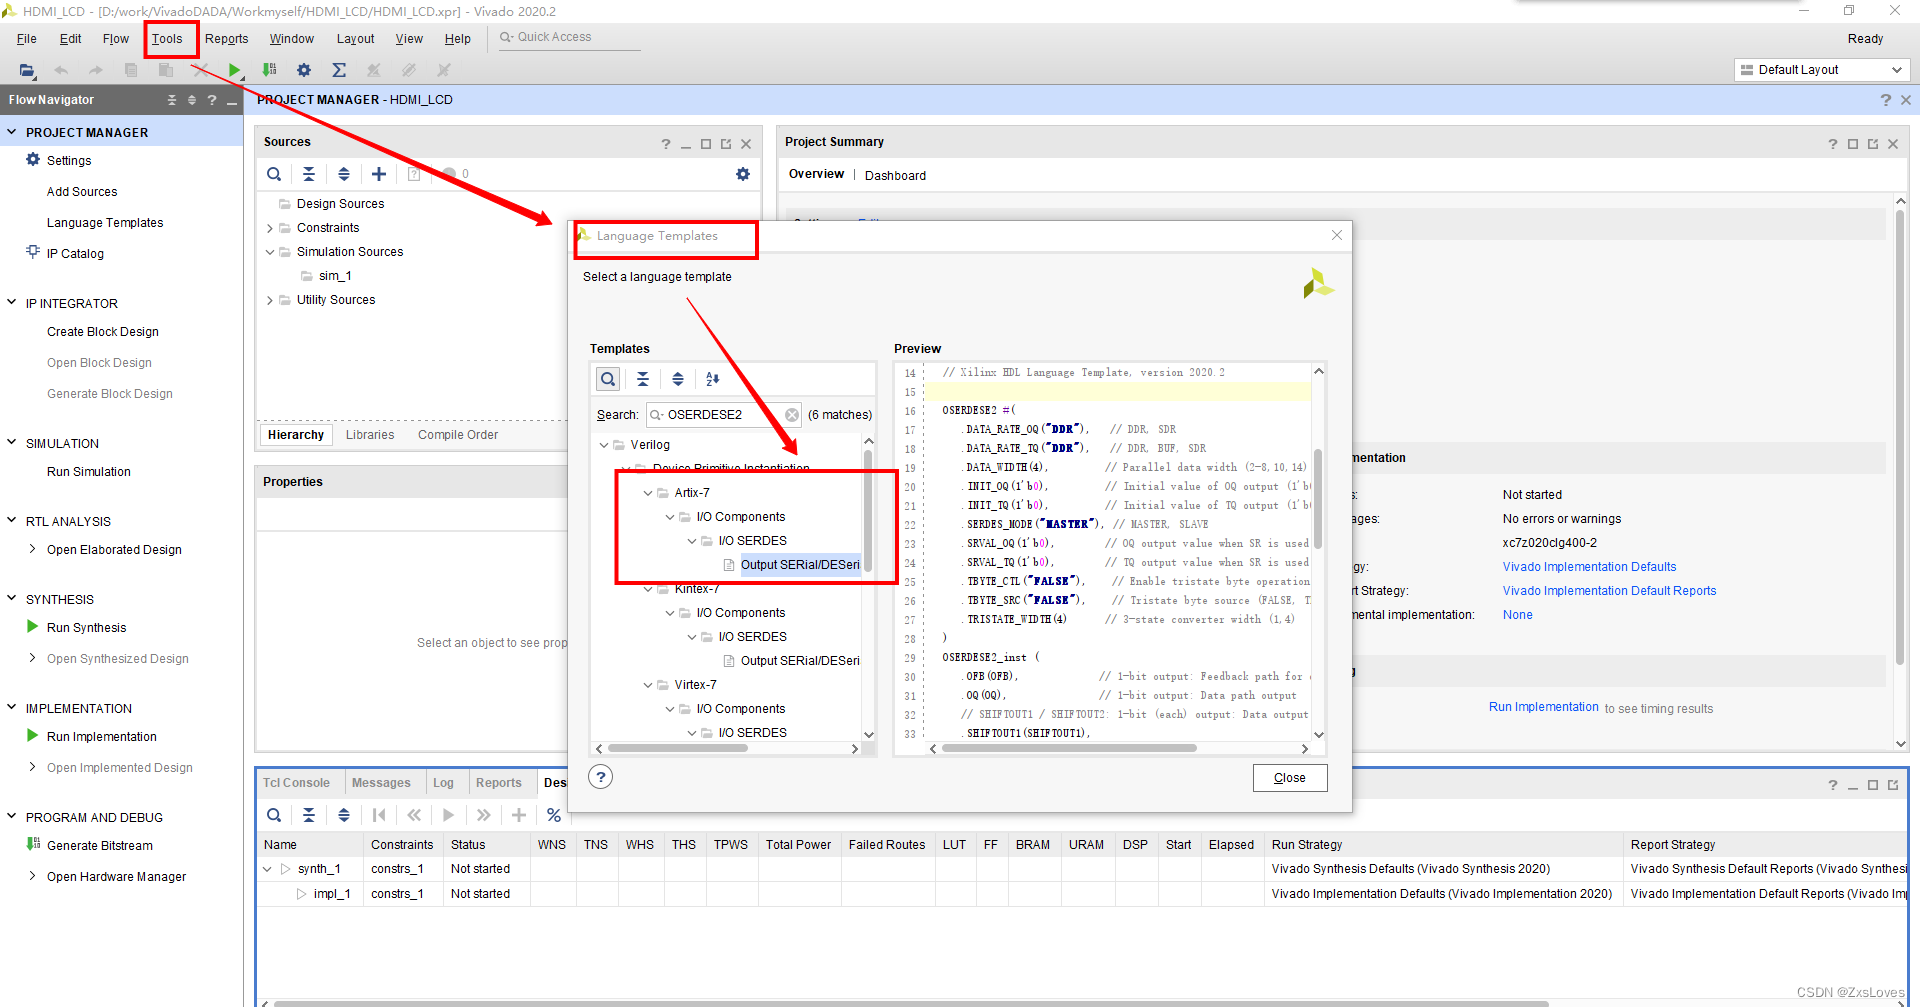Click the Run Implementation link in Project Summary
Screen dimensions: 1920x1007
pyautogui.click(x=1543, y=707)
